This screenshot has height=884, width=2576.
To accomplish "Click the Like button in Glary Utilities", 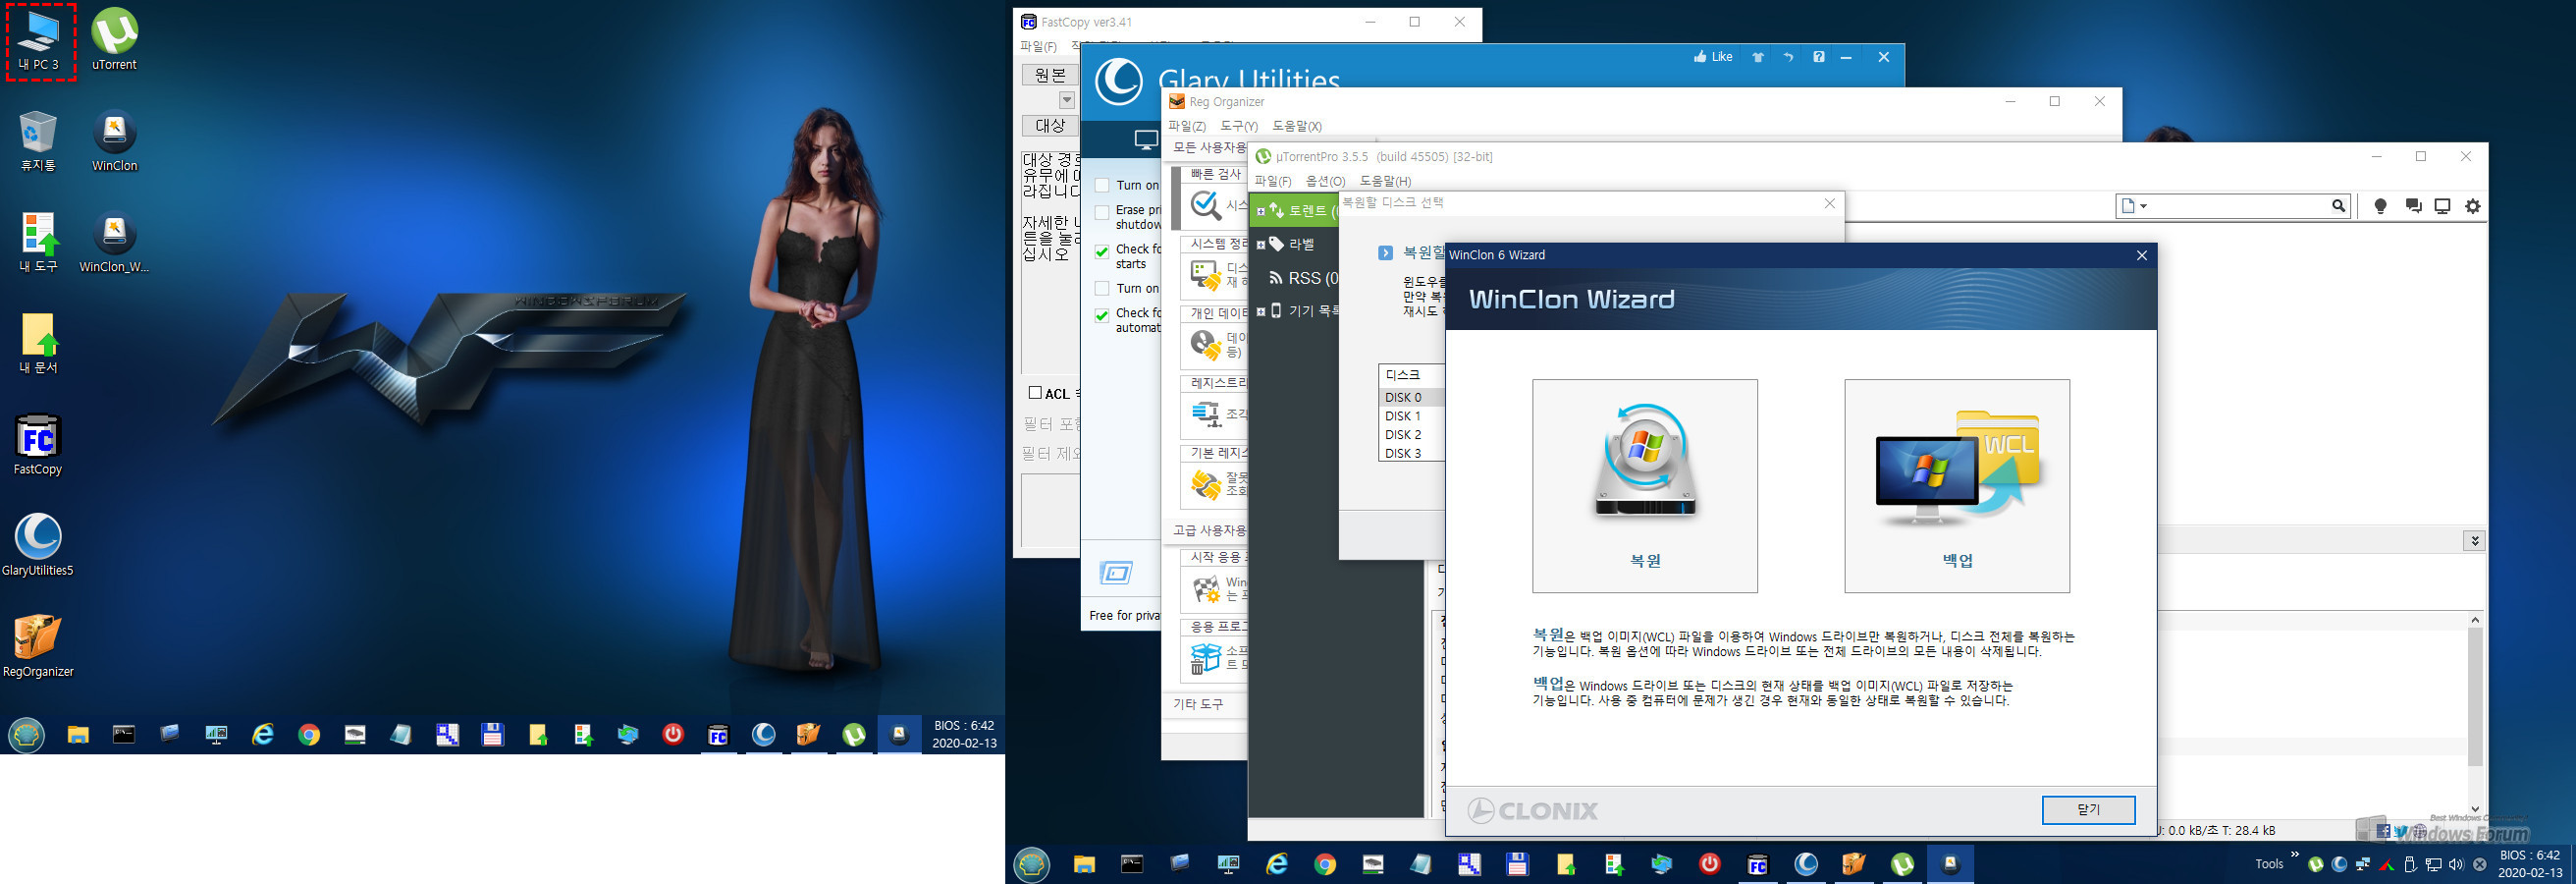I will coord(1713,57).
